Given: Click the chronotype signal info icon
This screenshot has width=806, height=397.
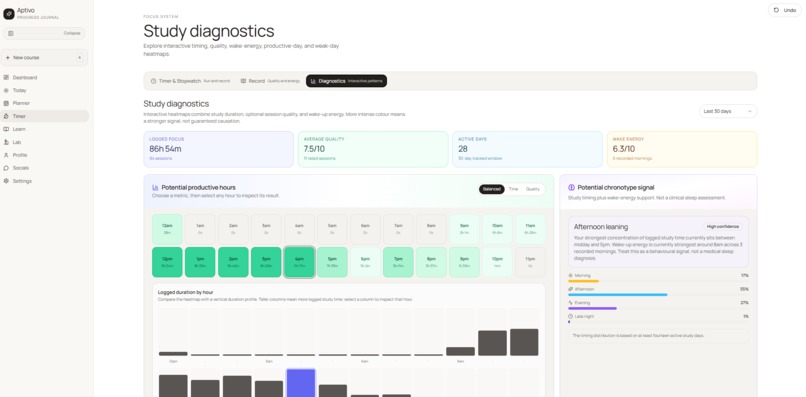Looking at the screenshot, I should 572,188.
